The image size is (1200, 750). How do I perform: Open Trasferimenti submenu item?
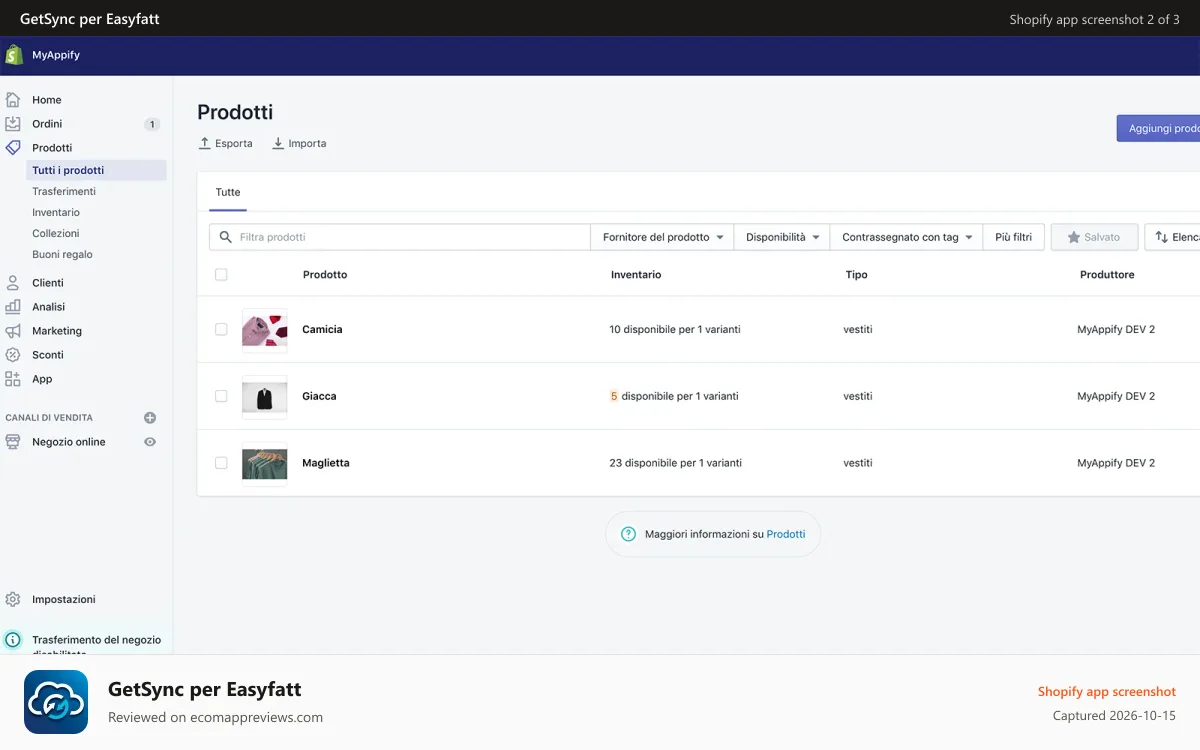(x=64, y=191)
